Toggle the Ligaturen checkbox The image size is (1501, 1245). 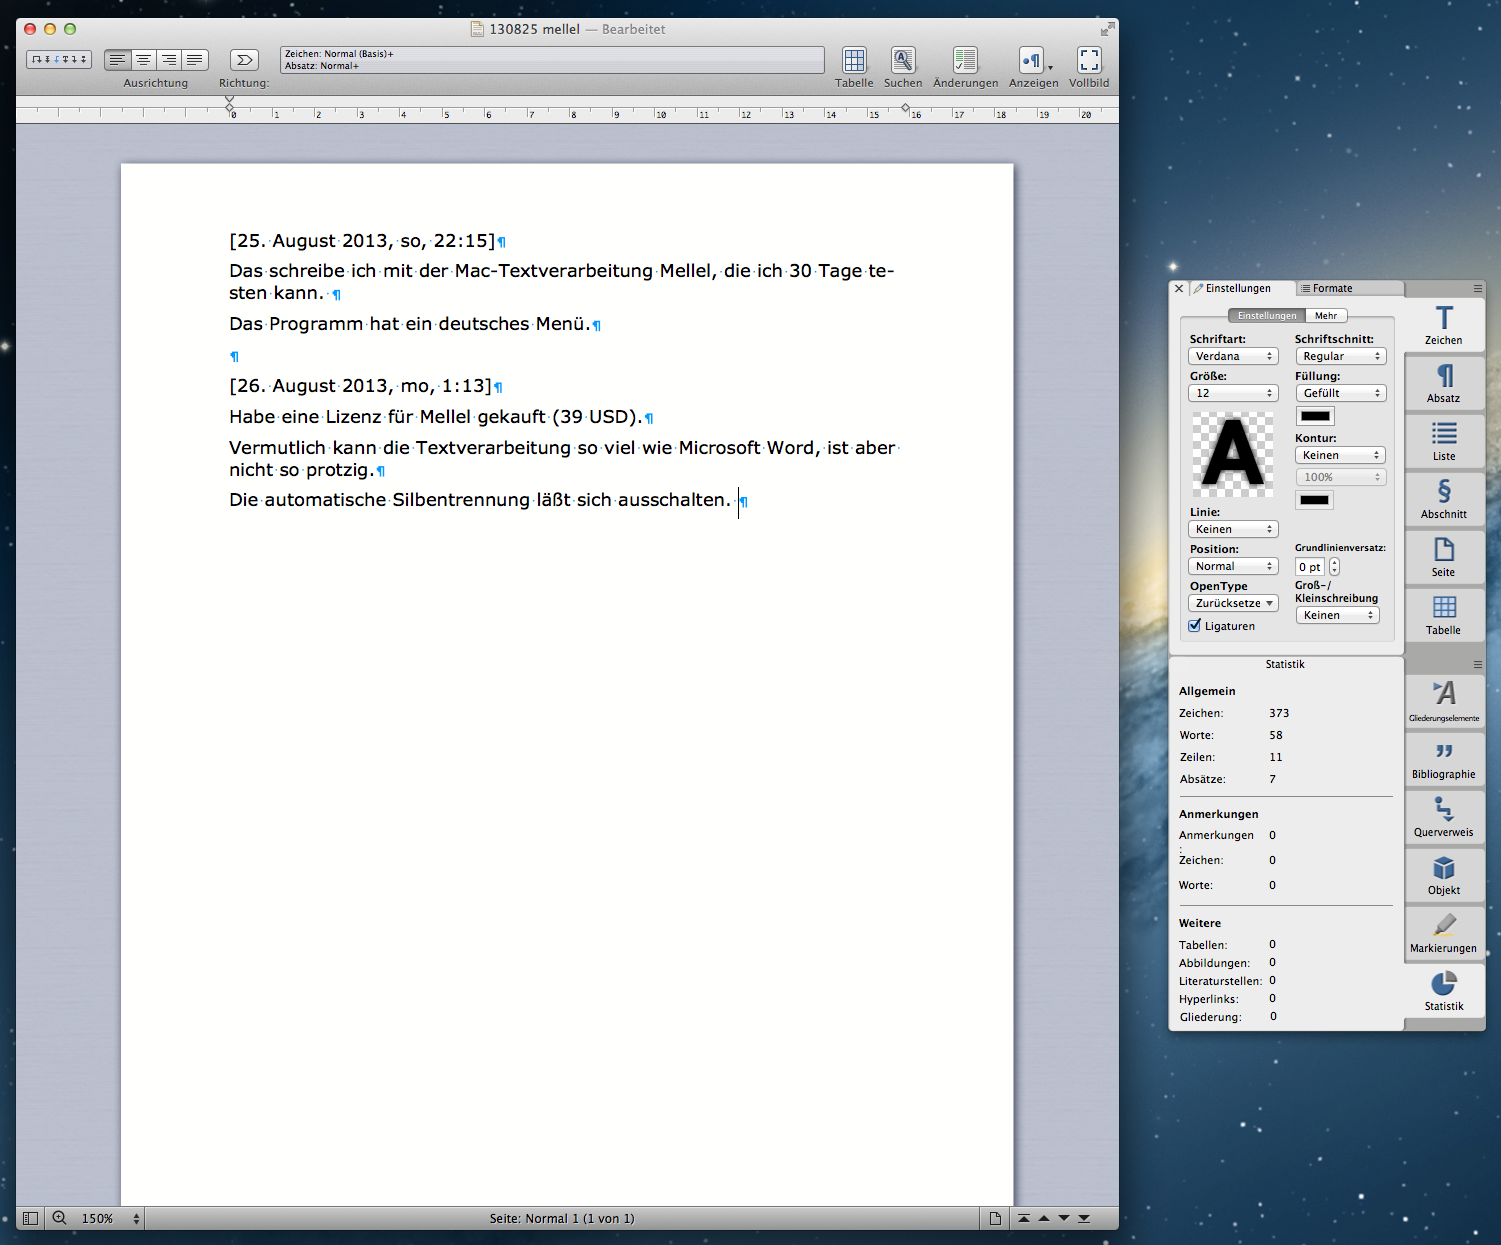click(1195, 625)
